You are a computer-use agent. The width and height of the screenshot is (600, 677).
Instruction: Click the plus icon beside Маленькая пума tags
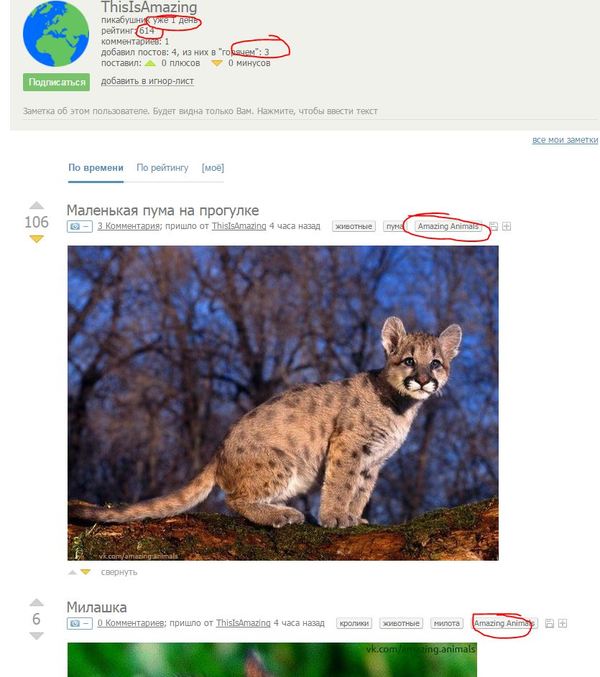pyautogui.click(x=507, y=226)
